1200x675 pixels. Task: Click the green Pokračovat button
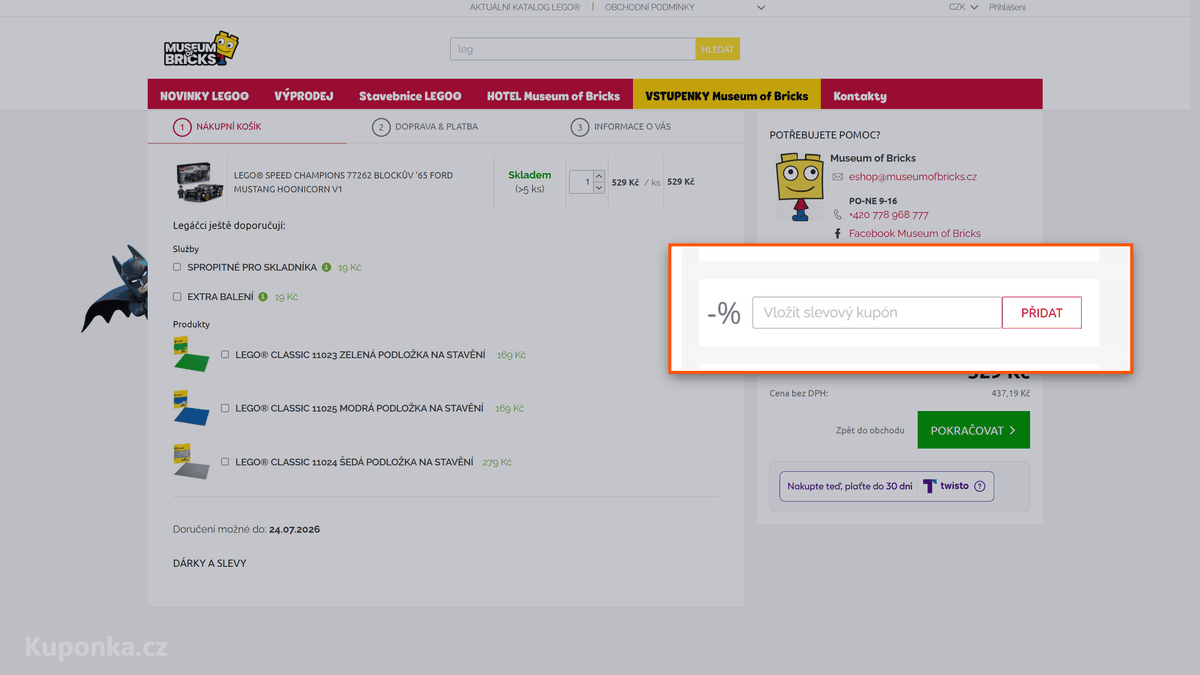coord(973,430)
